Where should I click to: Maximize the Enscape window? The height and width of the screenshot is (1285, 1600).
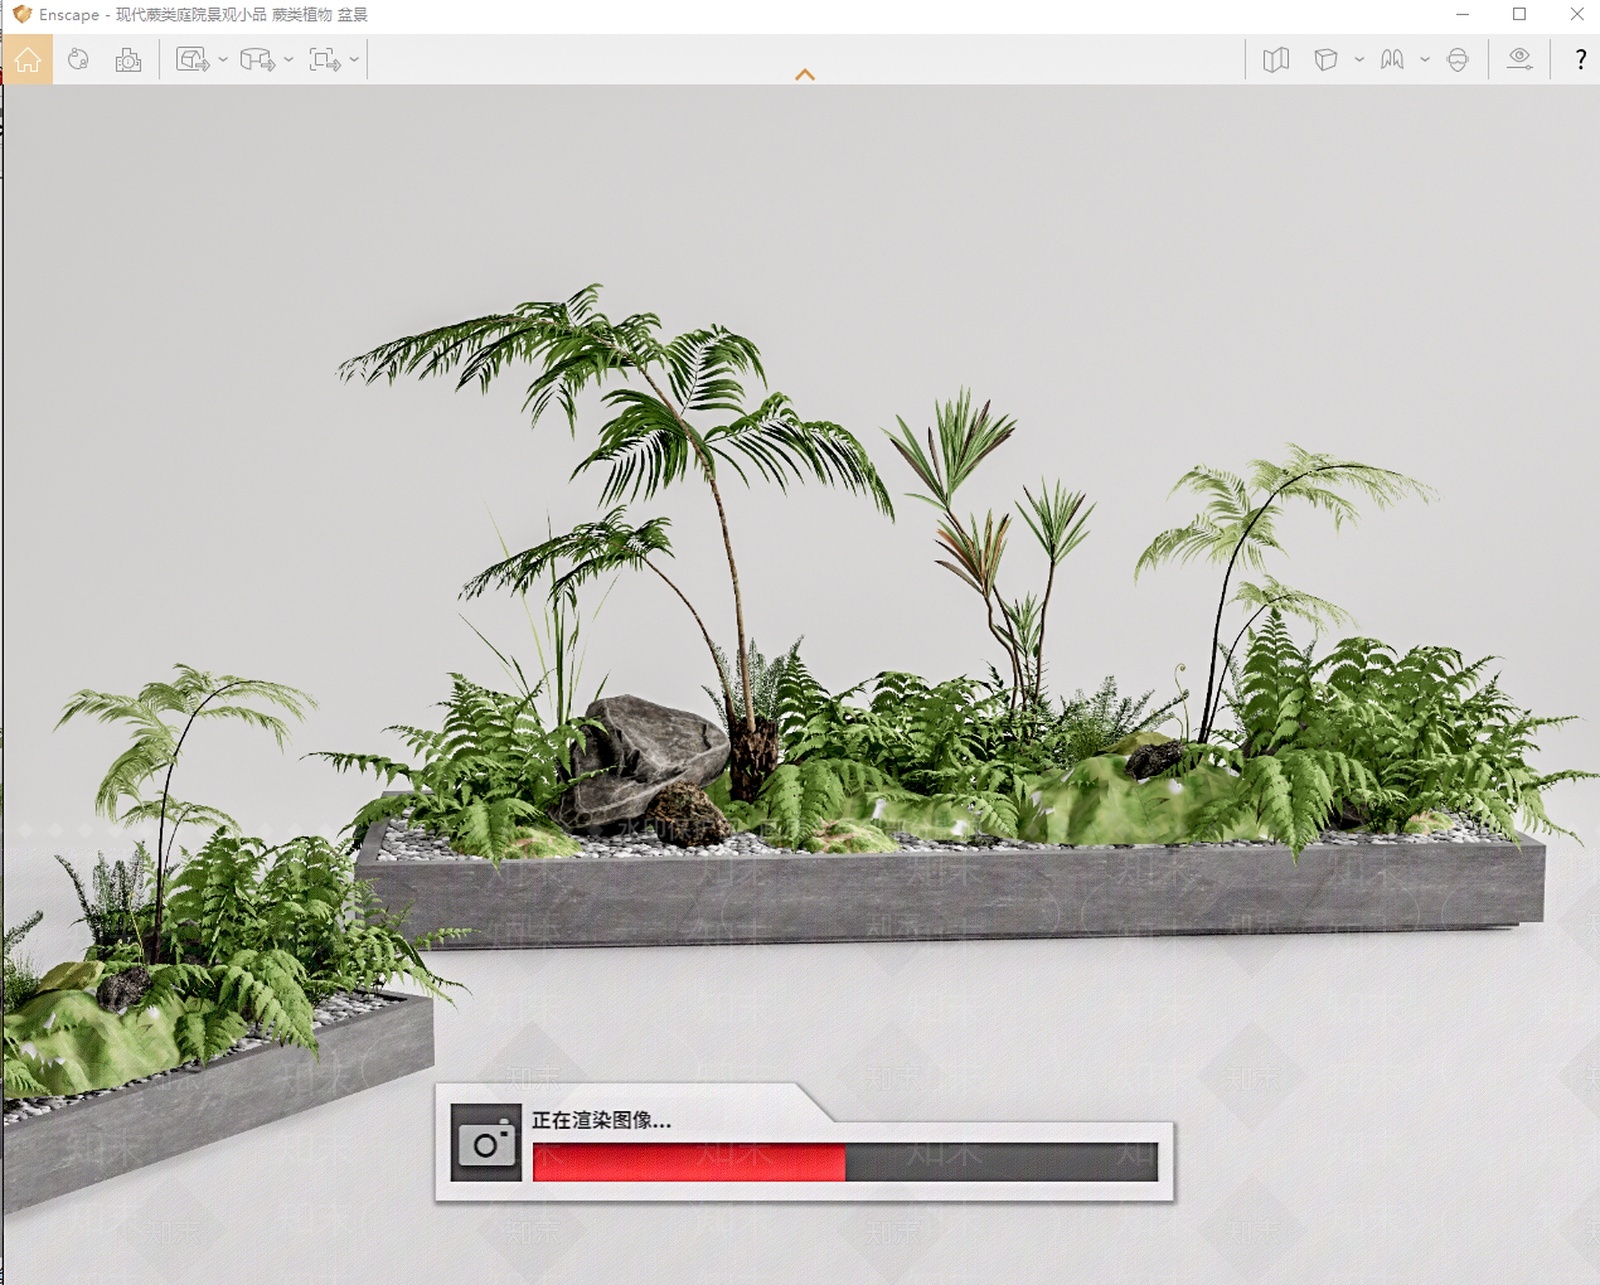click(x=1519, y=14)
